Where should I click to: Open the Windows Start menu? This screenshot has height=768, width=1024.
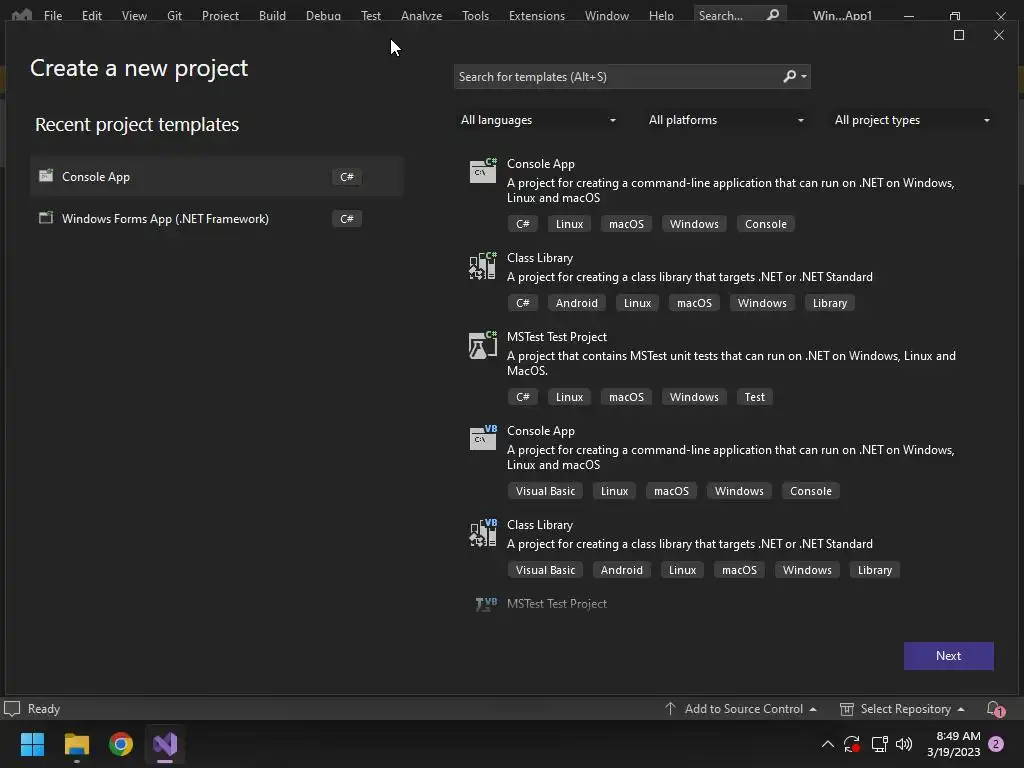(32, 744)
